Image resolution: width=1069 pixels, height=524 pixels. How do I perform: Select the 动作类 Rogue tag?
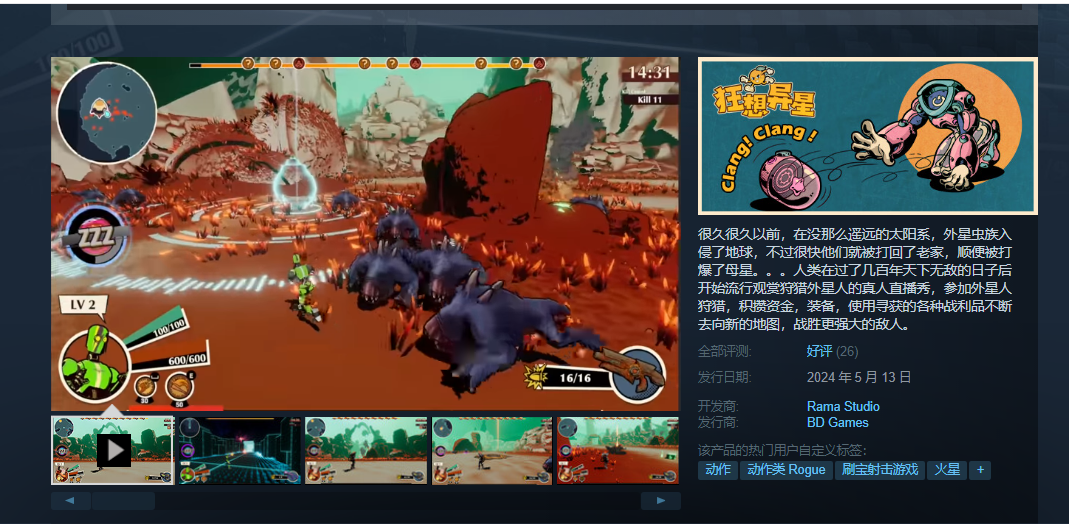pos(786,470)
